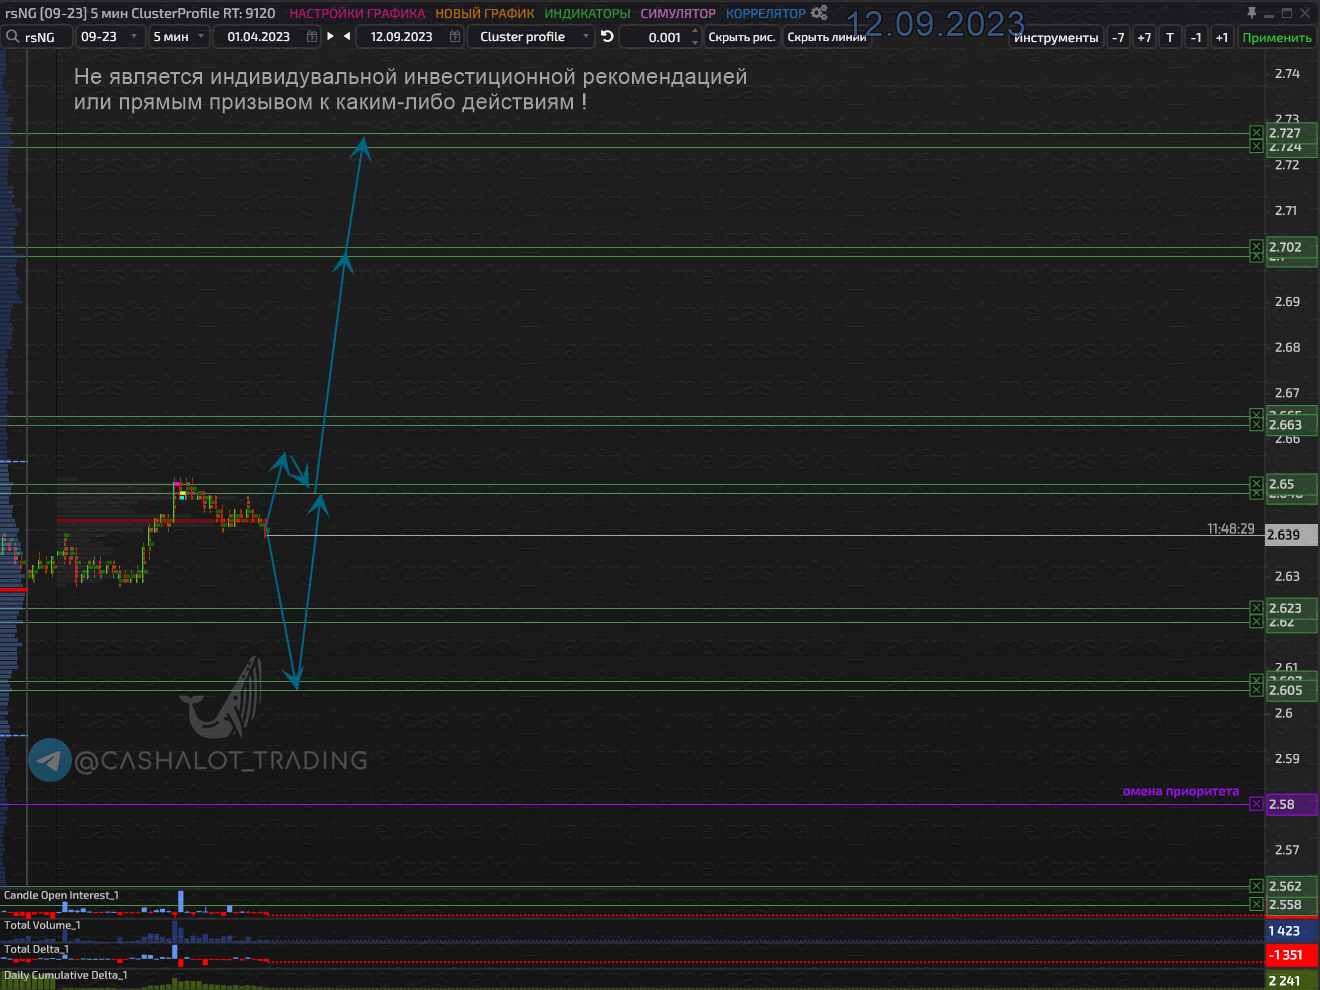Screen dimensions: 1320x990
Task: Click the end date field 12.09.2023
Action: point(401,37)
